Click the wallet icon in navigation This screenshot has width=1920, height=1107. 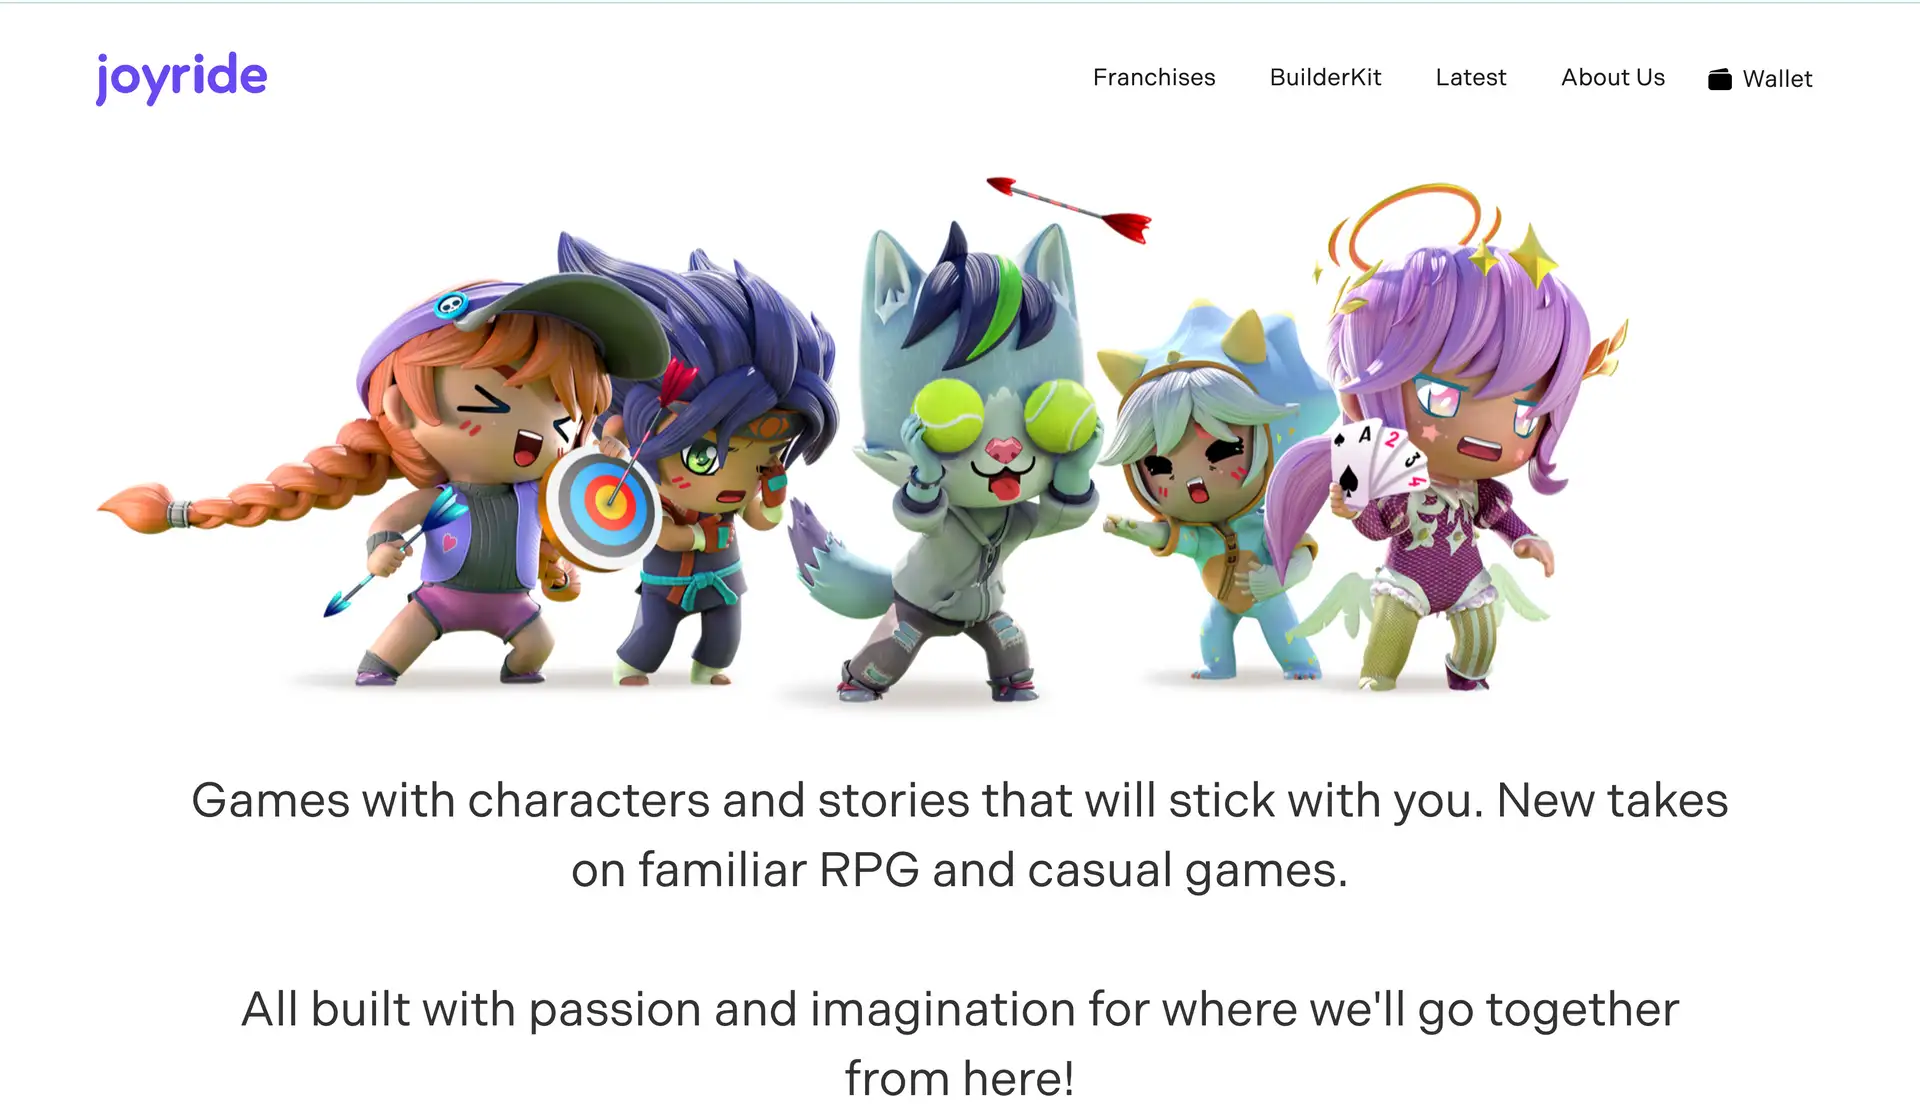click(x=1719, y=79)
